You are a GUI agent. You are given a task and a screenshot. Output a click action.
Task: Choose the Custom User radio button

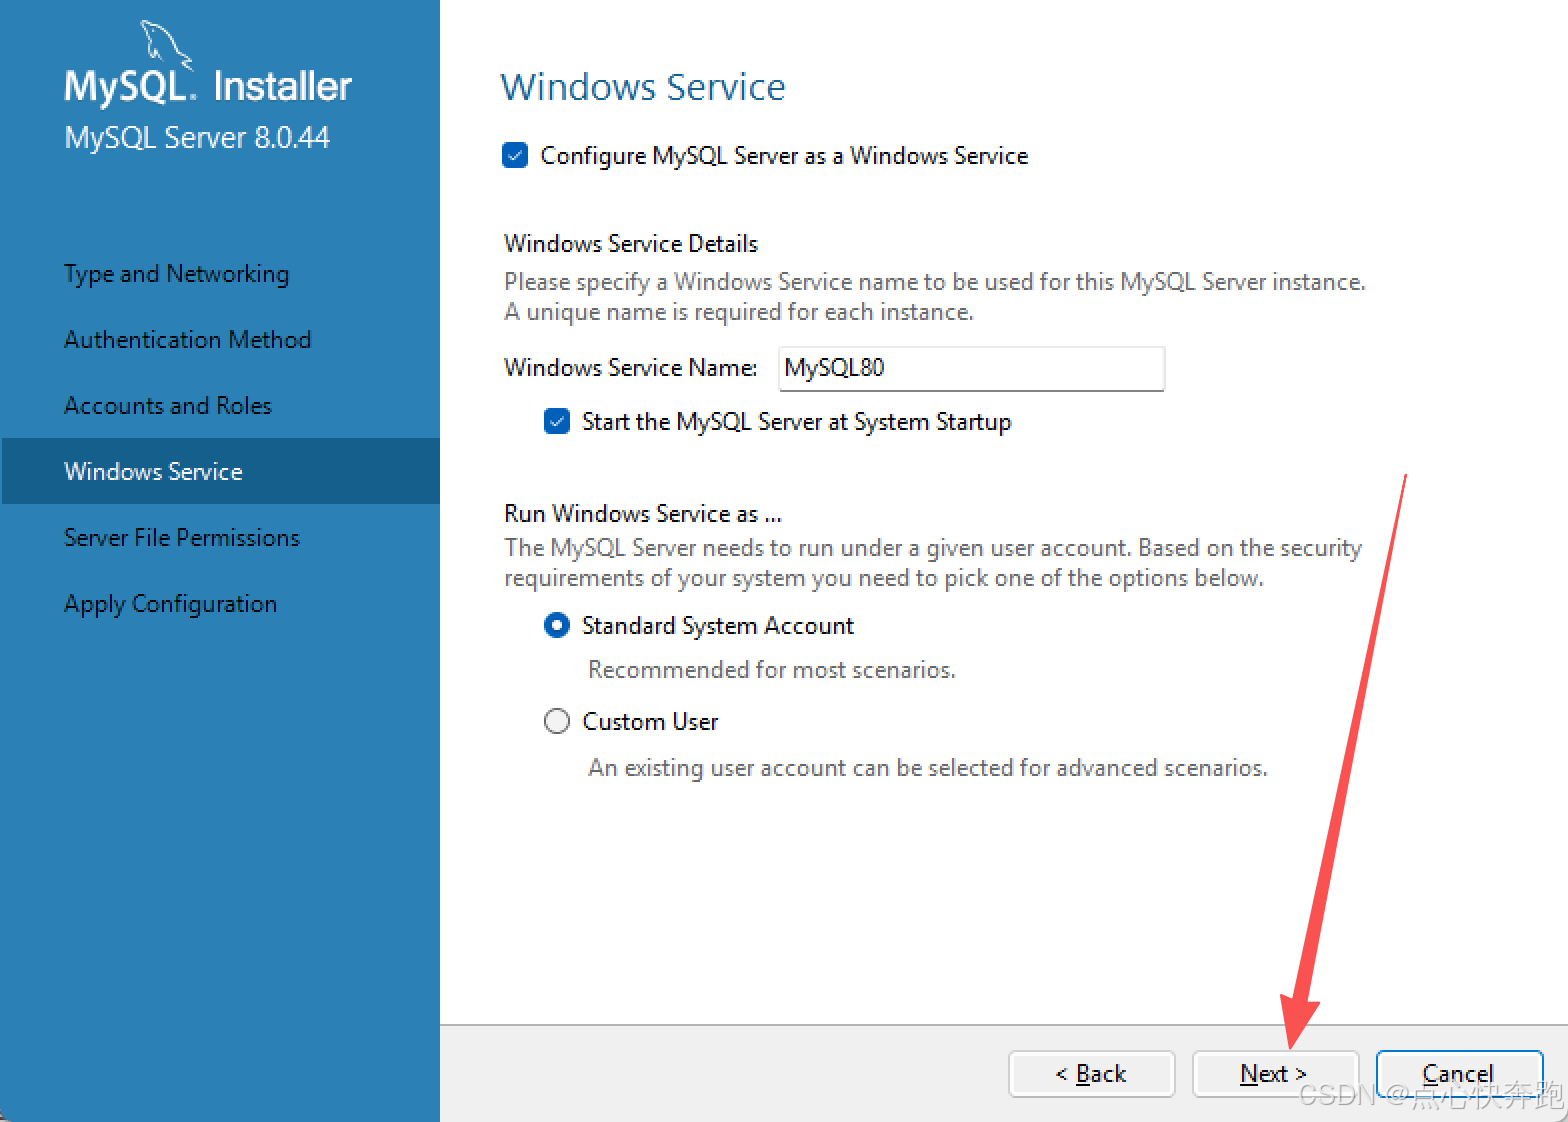(x=557, y=722)
